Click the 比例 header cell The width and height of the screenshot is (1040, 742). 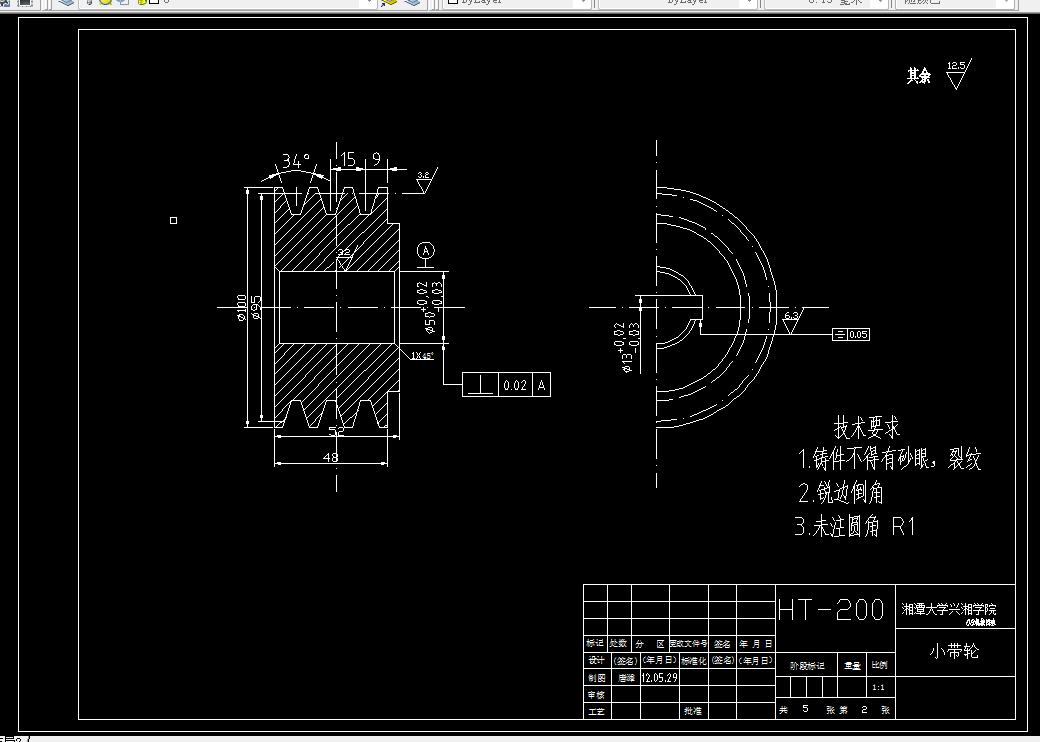click(x=879, y=665)
